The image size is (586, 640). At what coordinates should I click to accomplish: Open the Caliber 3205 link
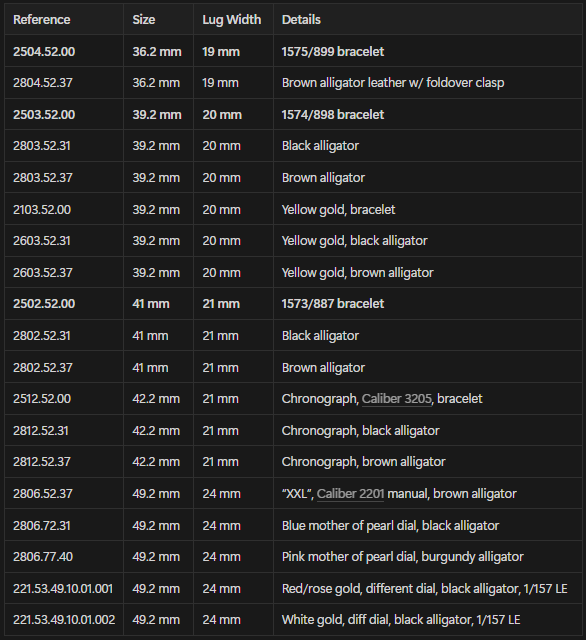click(x=397, y=399)
